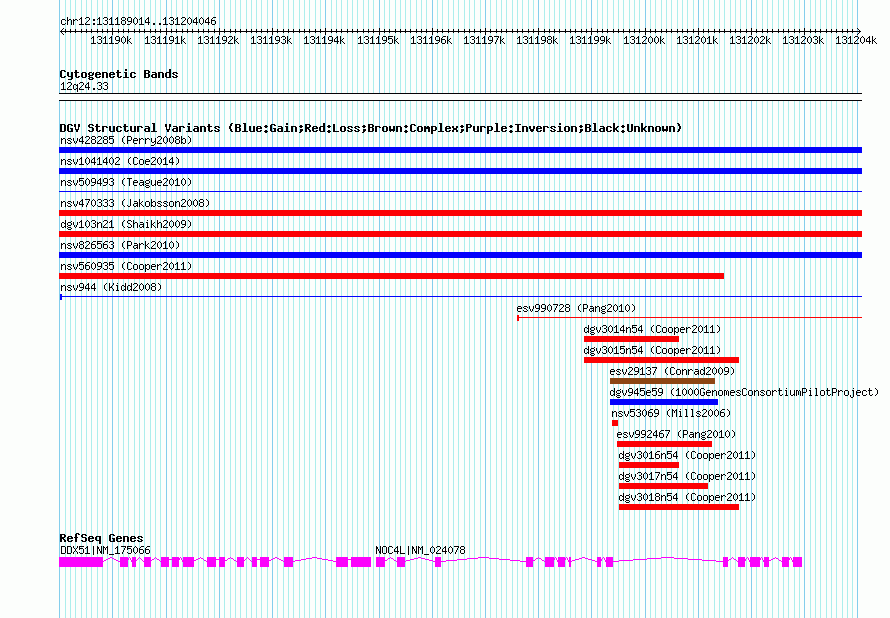Viewport: 890px width, 618px height.
Task: Open nsv470333 (Jakobsson2008) variant entry
Action: 135,203
